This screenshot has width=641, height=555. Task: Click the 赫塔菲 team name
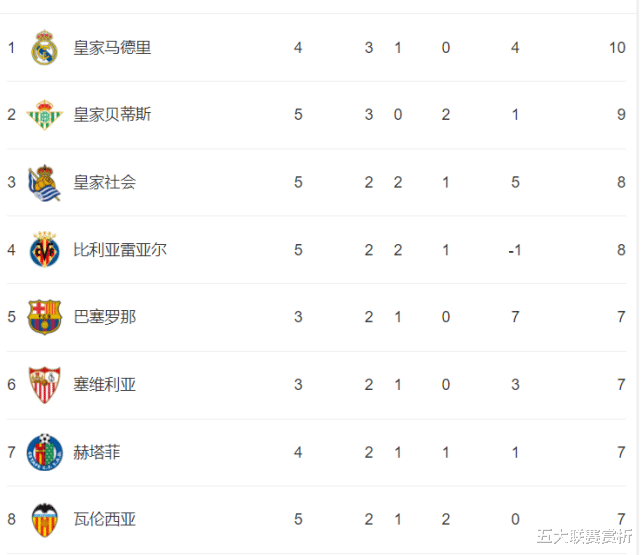click(96, 452)
